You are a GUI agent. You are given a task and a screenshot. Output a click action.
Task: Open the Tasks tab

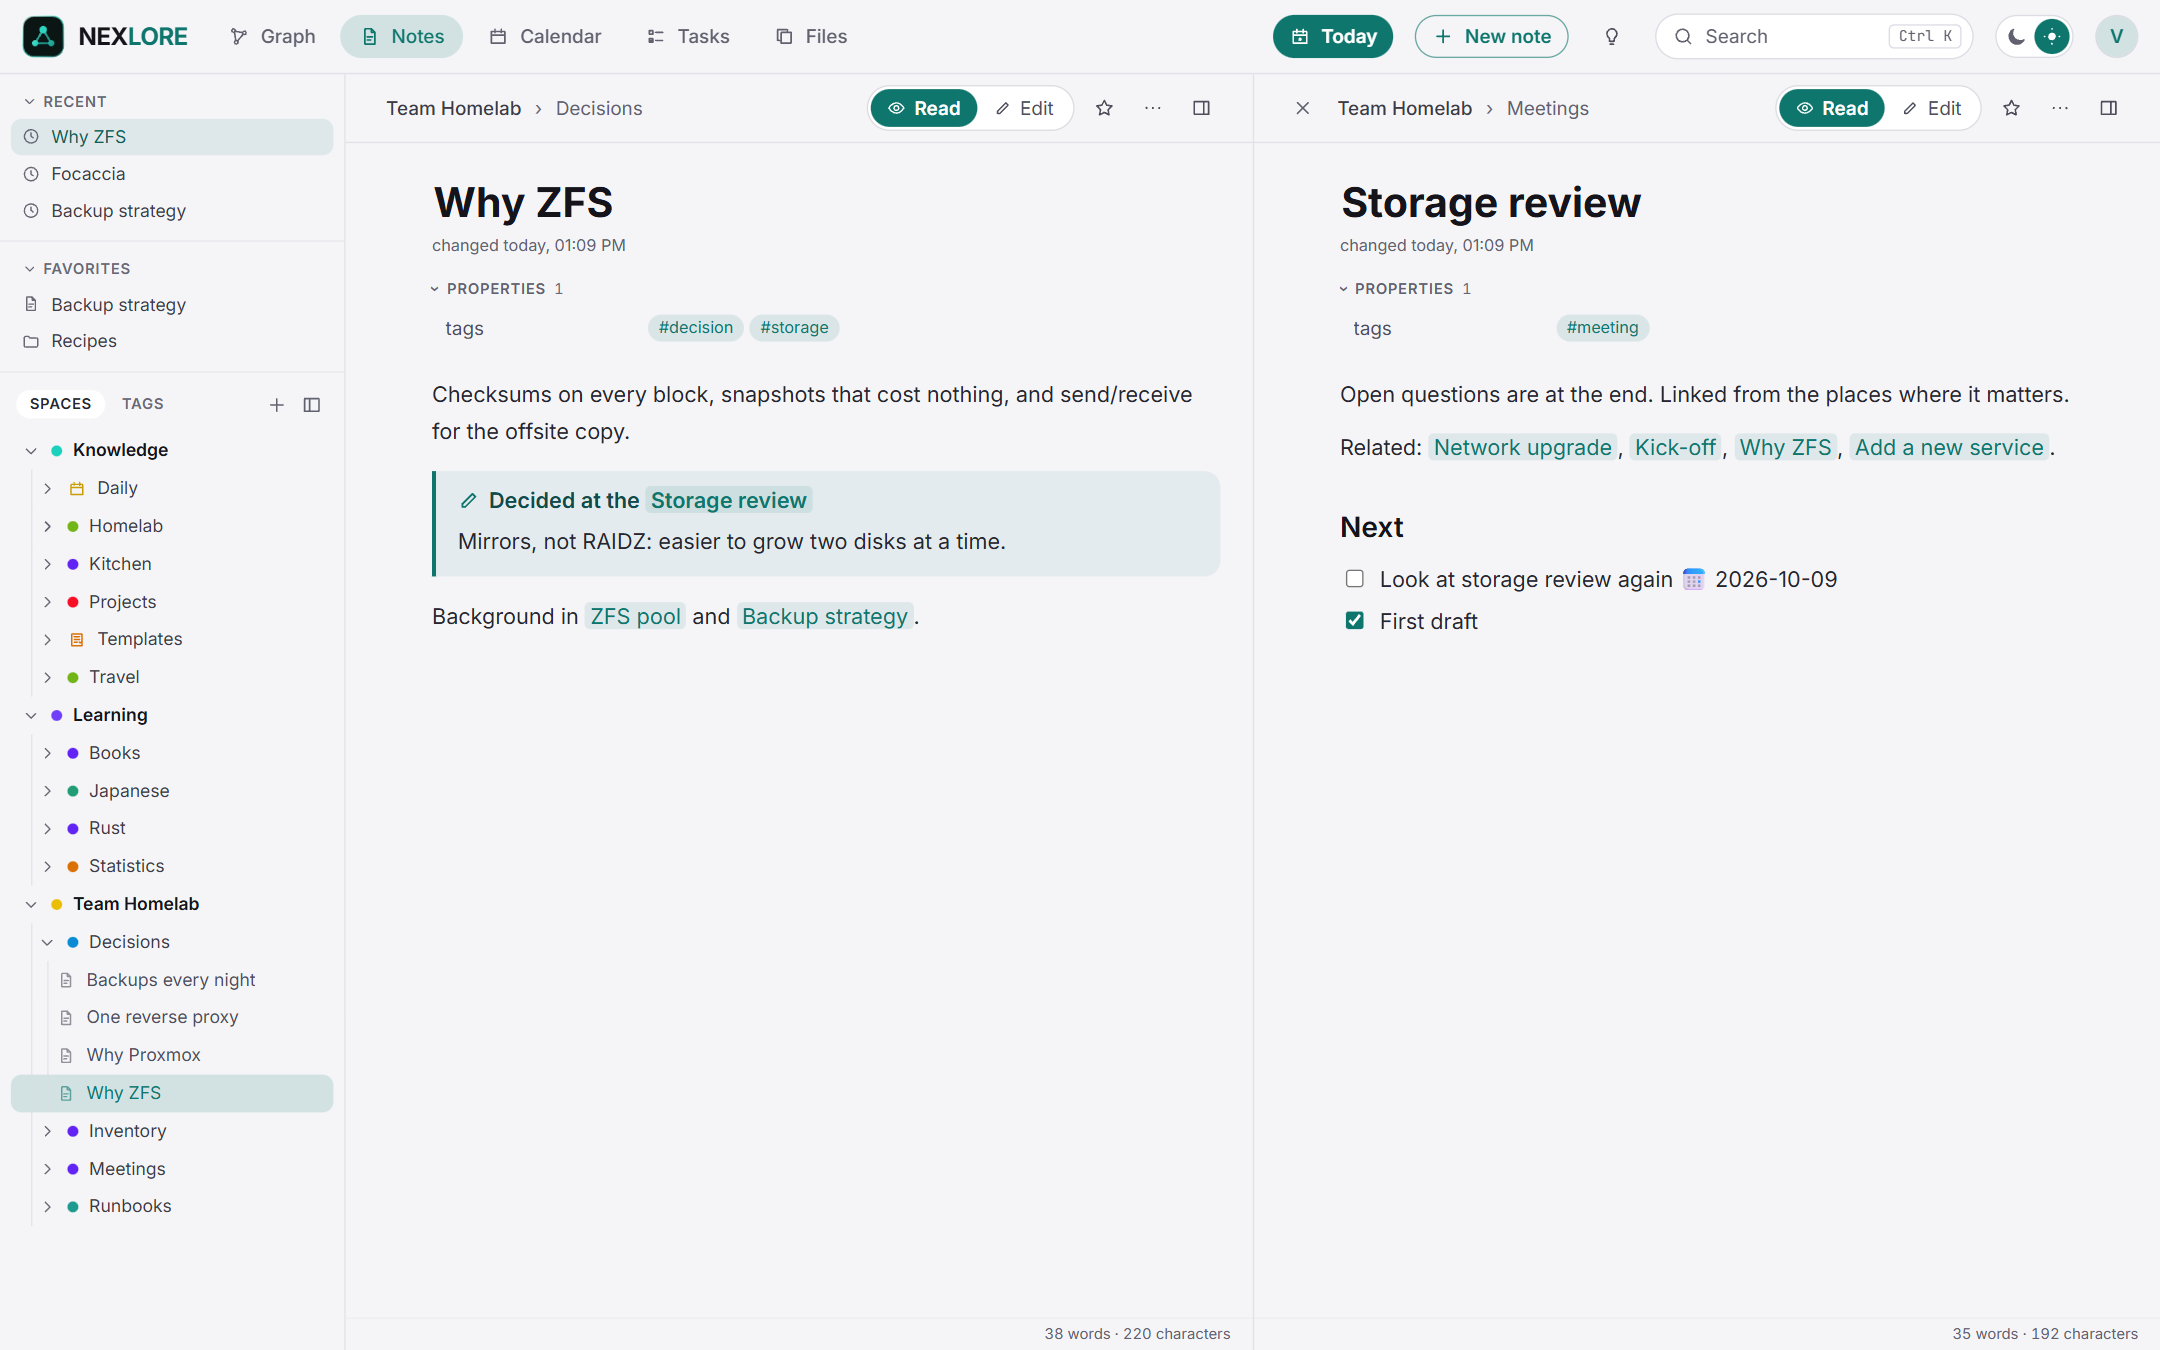pyautogui.click(x=689, y=37)
